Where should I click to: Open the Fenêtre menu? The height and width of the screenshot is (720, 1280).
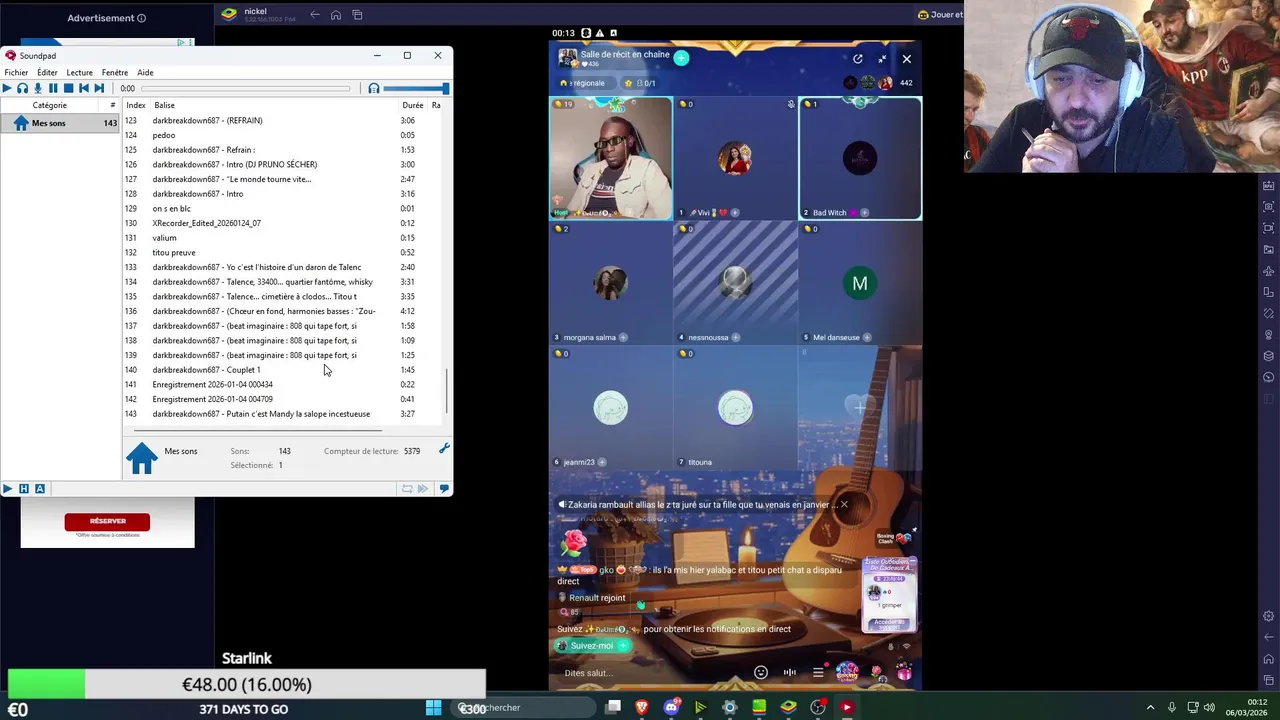pyautogui.click(x=115, y=72)
